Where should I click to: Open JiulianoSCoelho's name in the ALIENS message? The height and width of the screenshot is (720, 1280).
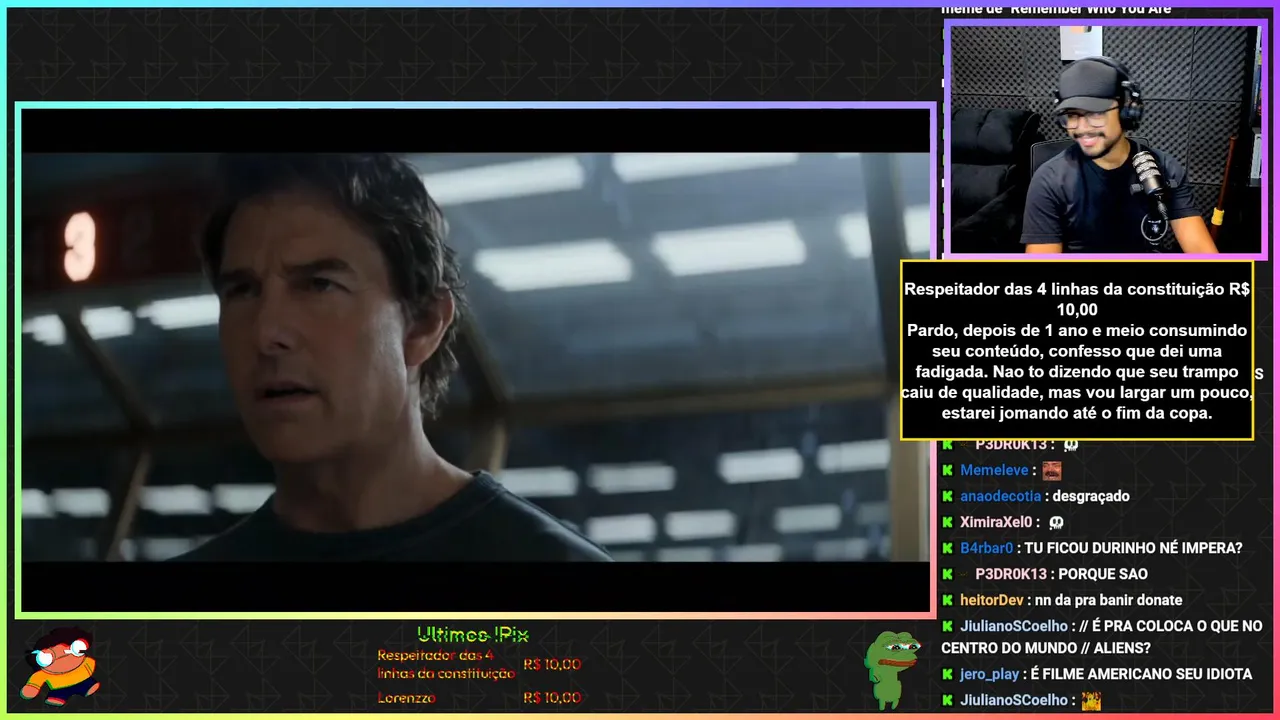[1014, 626]
